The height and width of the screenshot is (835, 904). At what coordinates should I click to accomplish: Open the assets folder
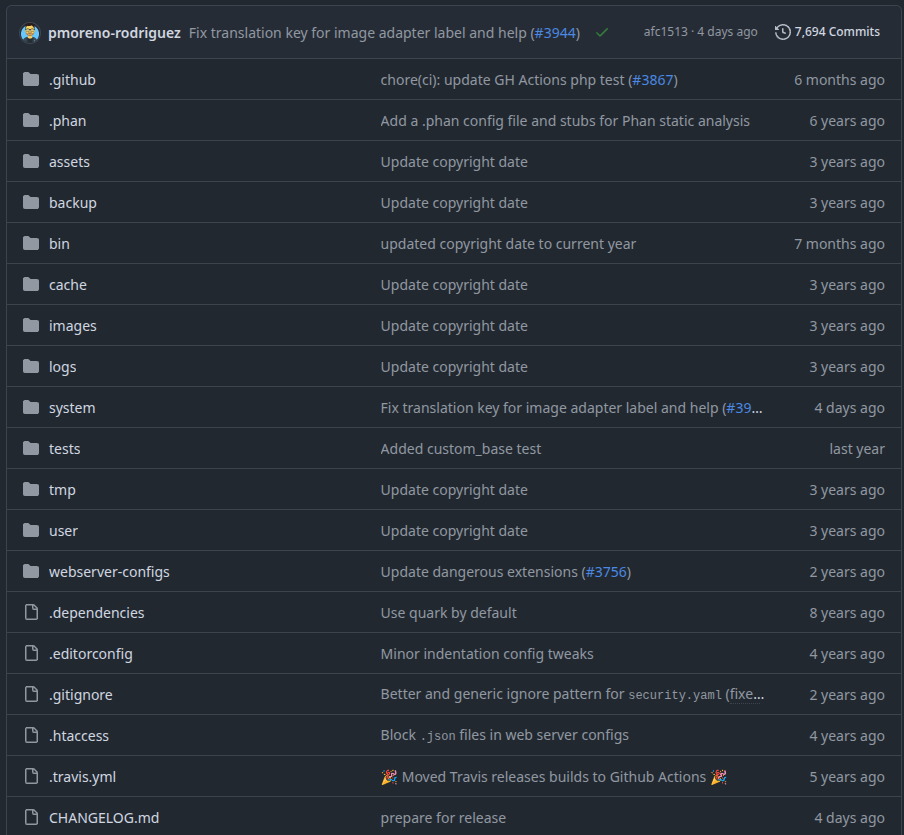pos(69,162)
